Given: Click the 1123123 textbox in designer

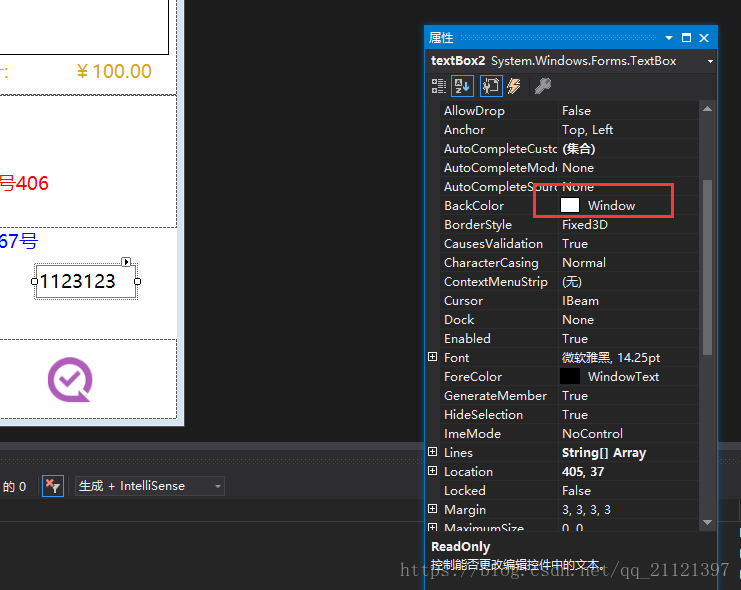Looking at the screenshot, I should click(x=86, y=281).
